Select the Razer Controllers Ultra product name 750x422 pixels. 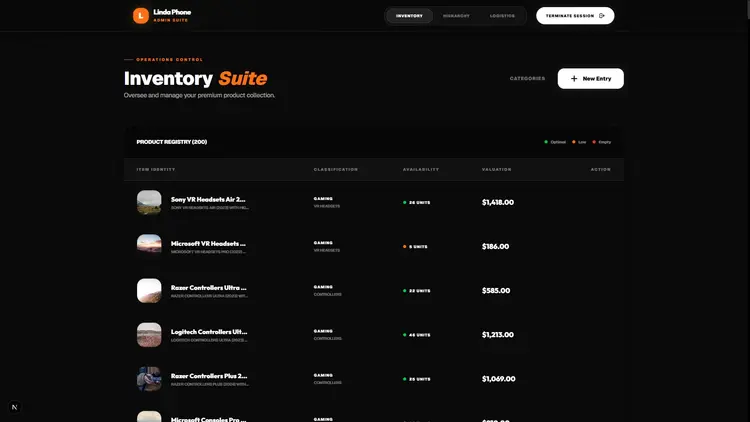(x=209, y=288)
